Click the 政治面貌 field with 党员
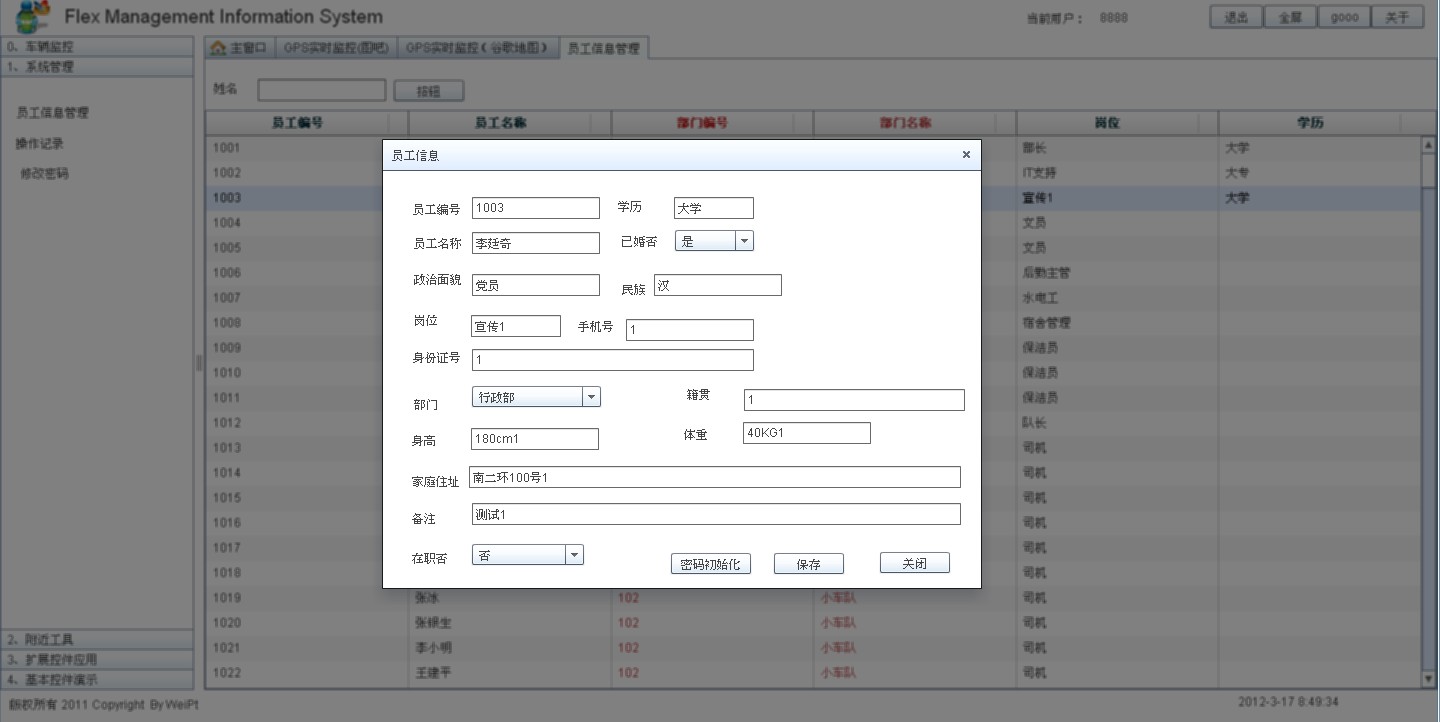 point(536,285)
